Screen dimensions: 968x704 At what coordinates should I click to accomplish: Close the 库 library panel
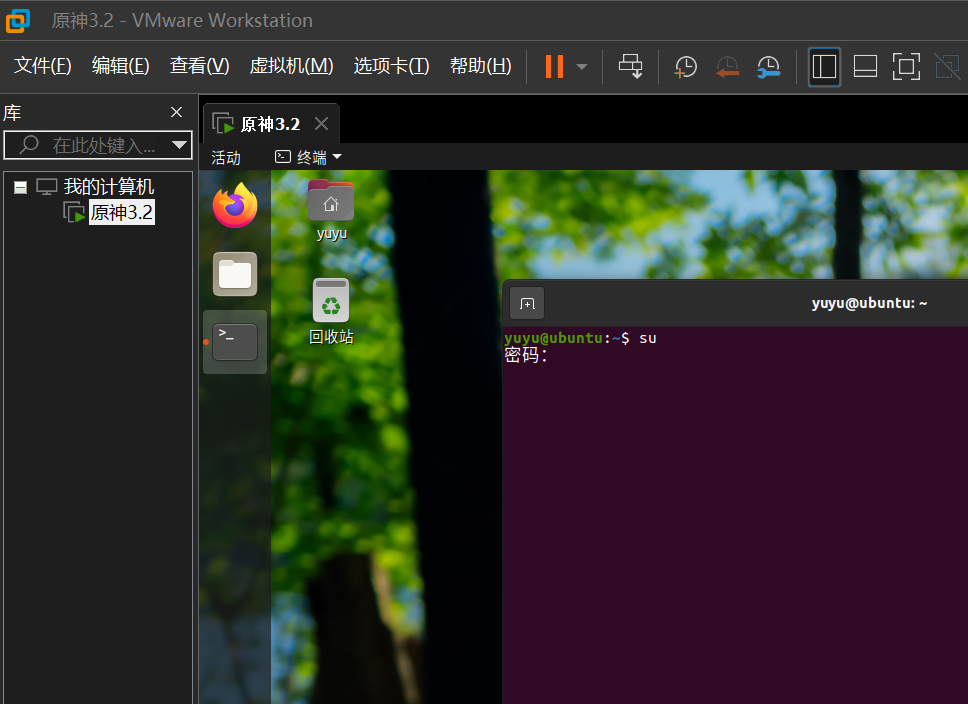[177, 112]
